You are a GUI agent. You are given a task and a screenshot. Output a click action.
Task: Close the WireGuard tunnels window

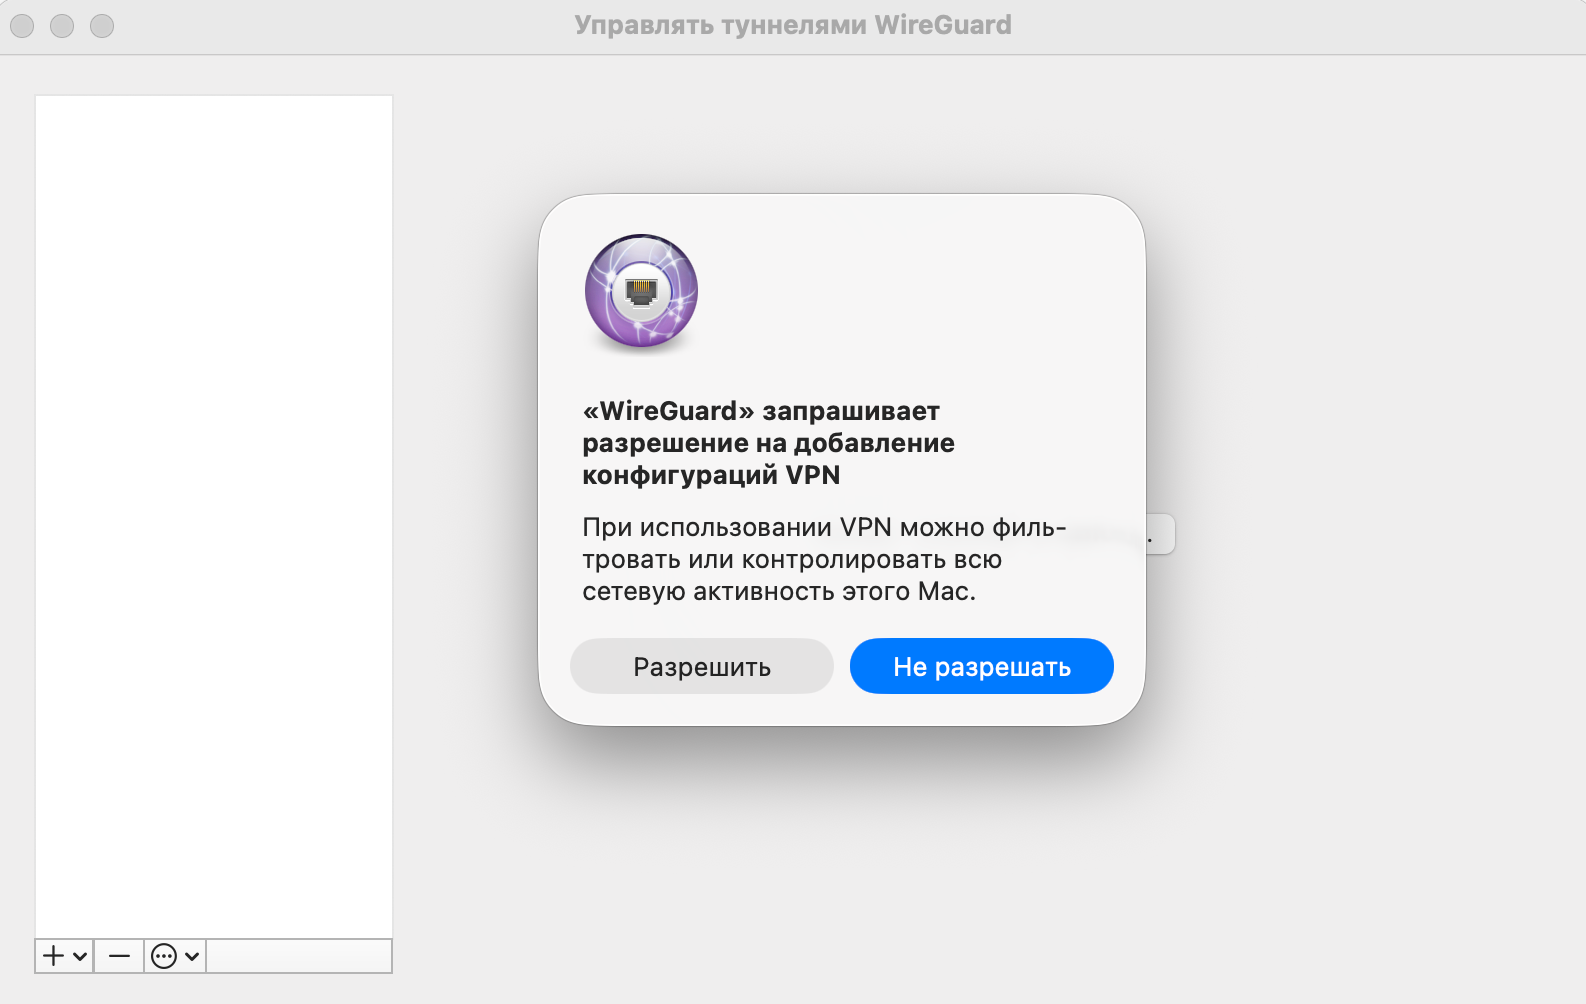[22, 26]
